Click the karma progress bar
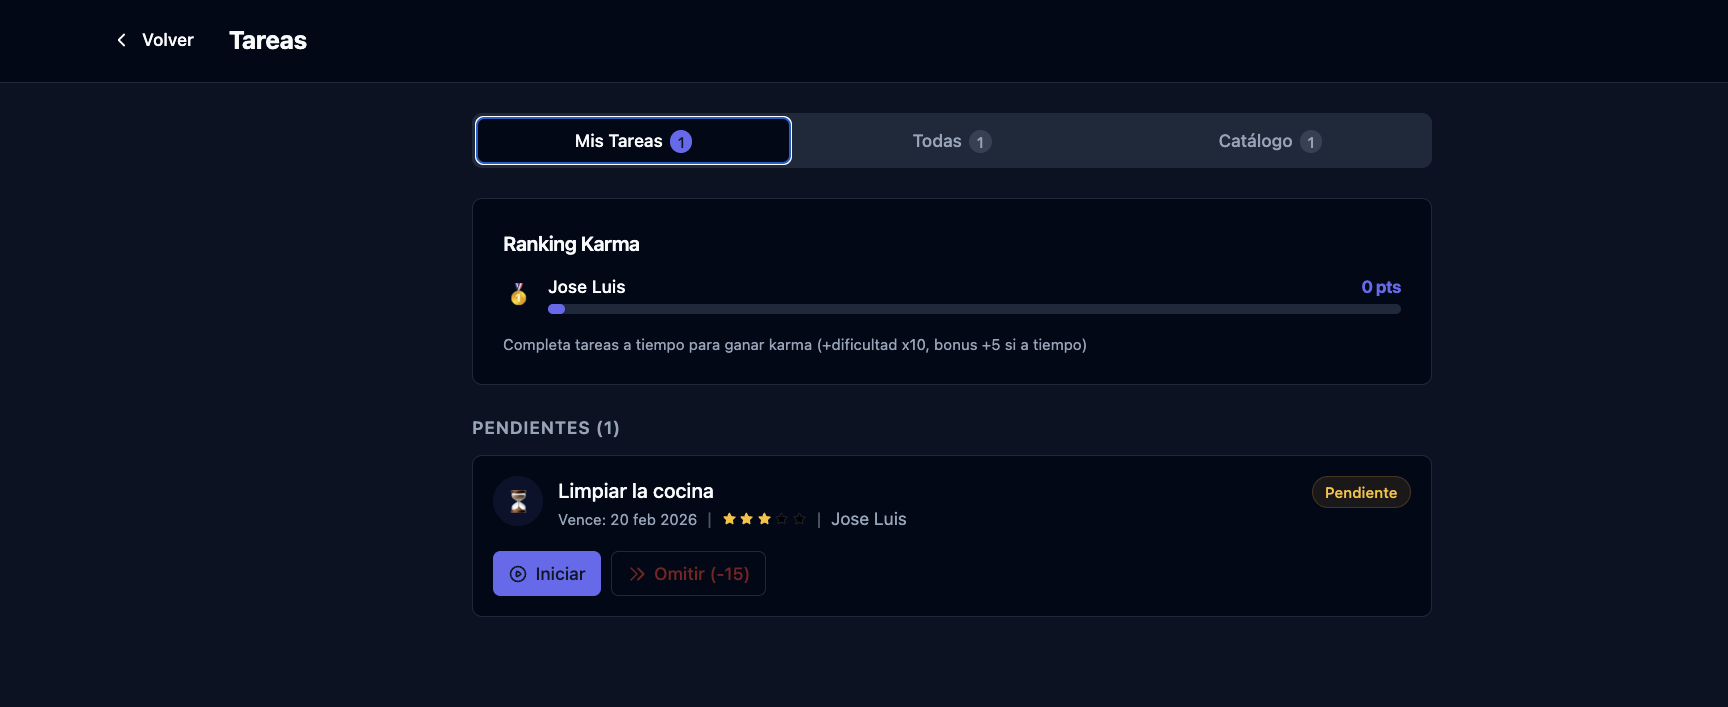The image size is (1728, 707). pyautogui.click(x=974, y=309)
